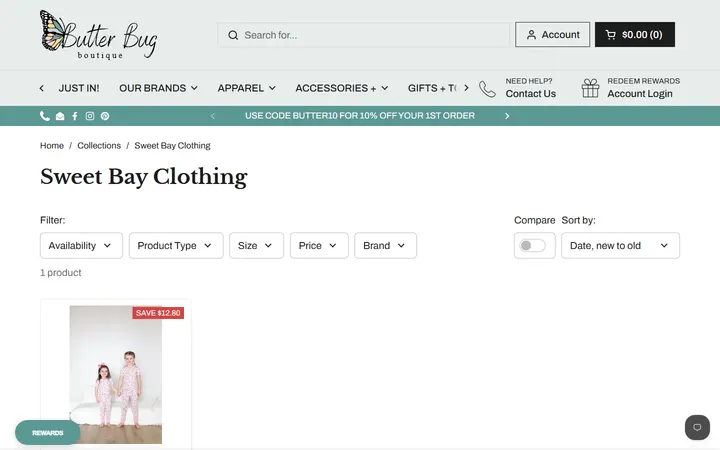Click the gift box rewards icon

[591, 88]
